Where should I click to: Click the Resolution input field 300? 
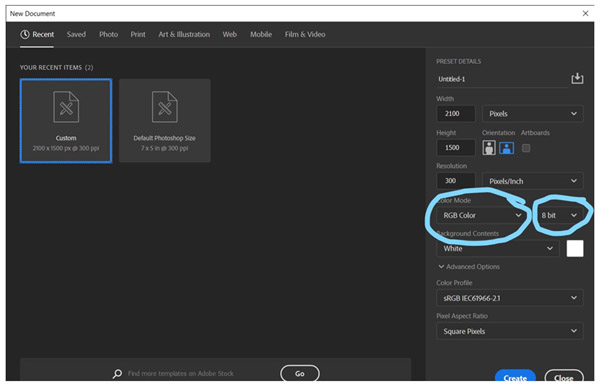(x=456, y=181)
